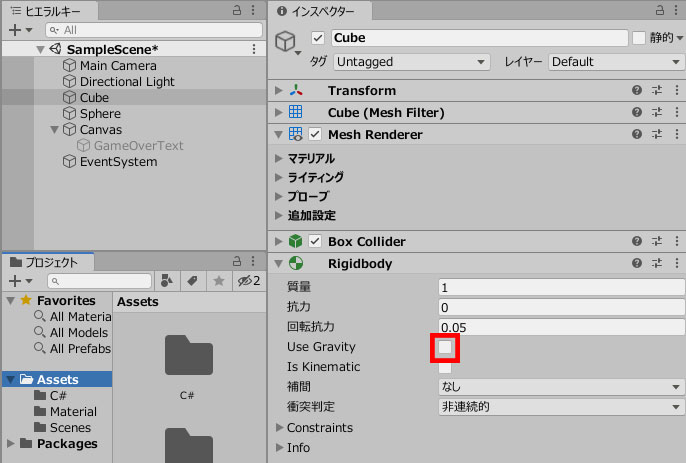Enable the Is Kinematic checkbox
The width and height of the screenshot is (686, 463).
click(445, 367)
